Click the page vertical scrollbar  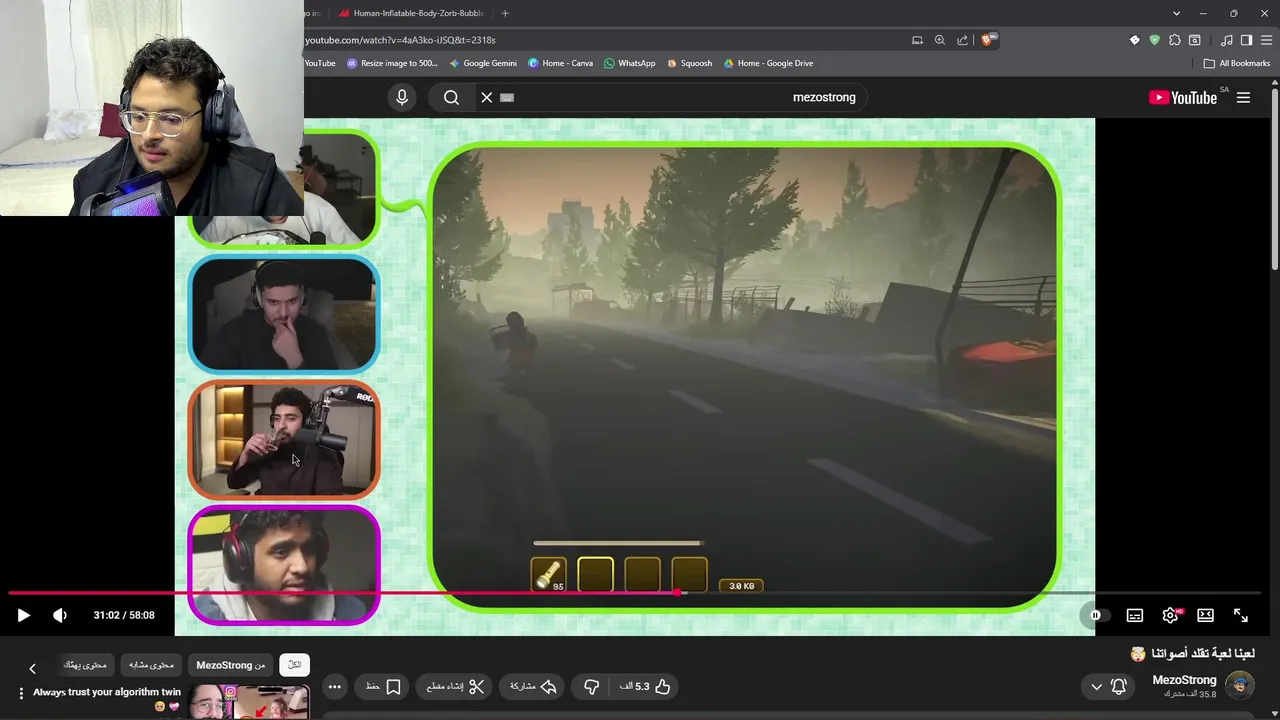click(x=1275, y=180)
